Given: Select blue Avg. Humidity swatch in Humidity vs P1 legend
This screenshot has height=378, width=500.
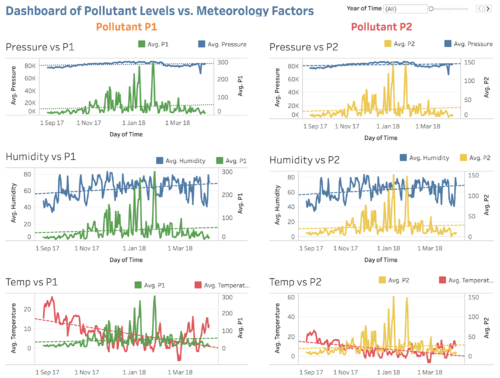Looking at the screenshot, I should coord(160,160).
